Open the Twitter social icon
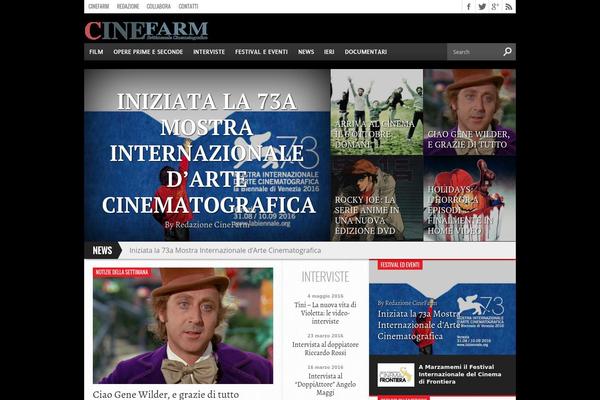The width and height of the screenshot is (600, 400). click(482, 7)
